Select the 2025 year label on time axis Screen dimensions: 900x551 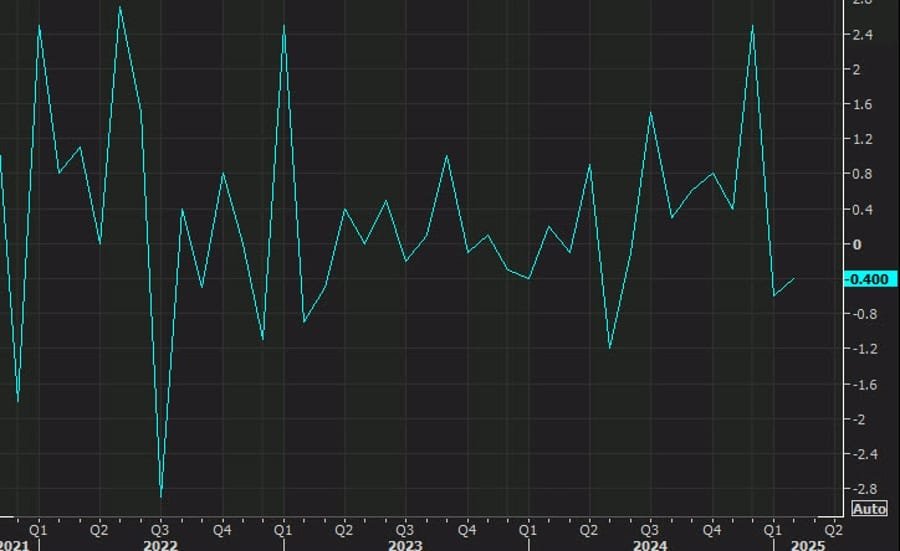pos(807,545)
